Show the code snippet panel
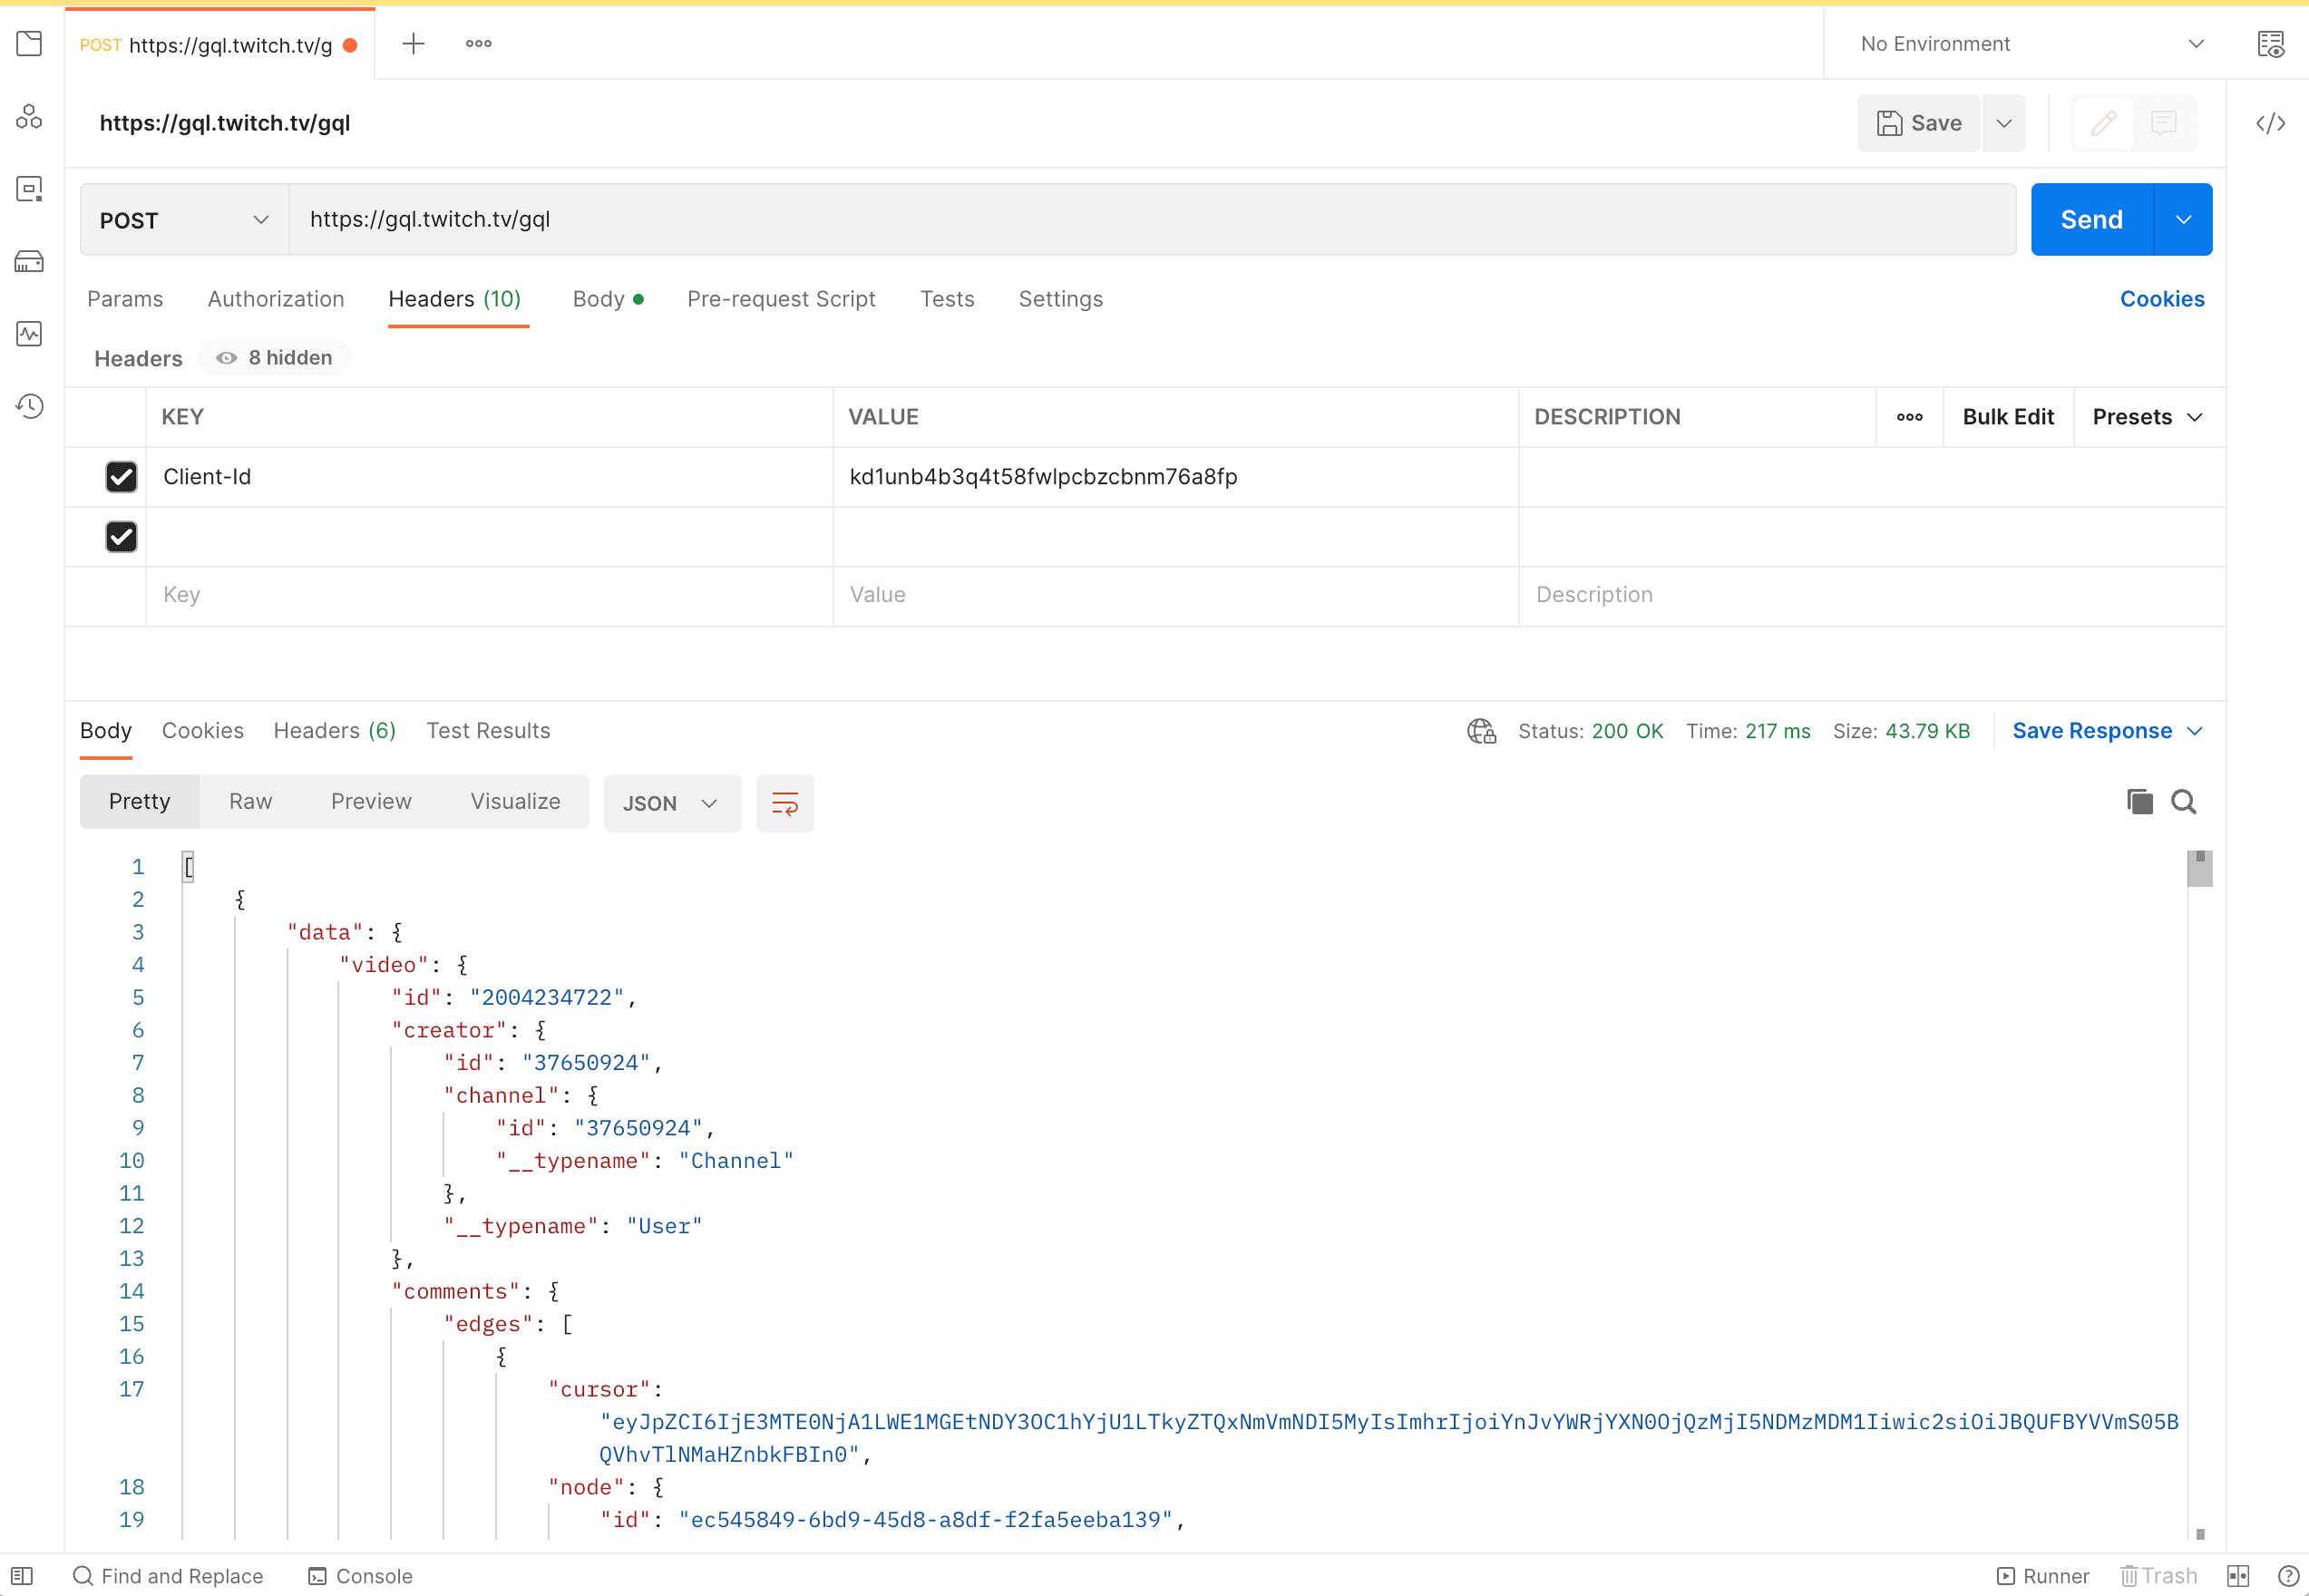The height and width of the screenshot is (1596, 2309). [2270, 123]
